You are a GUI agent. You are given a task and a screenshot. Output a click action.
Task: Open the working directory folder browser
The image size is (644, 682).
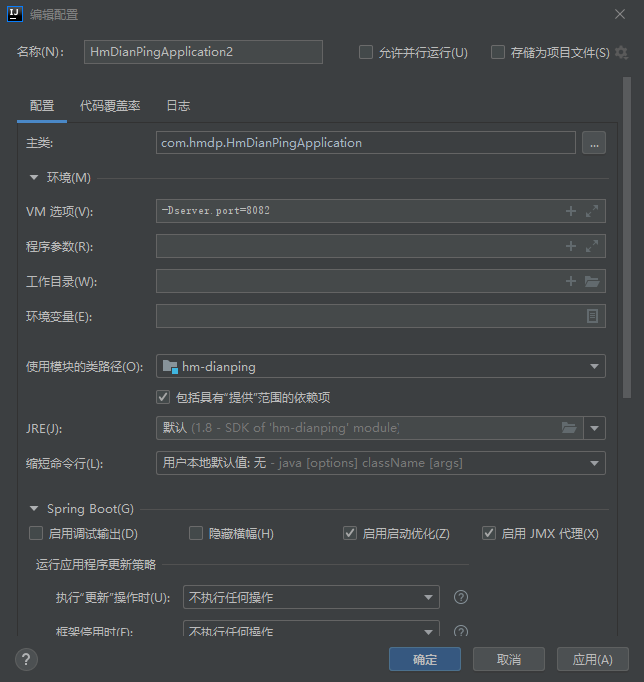(592, 281)
